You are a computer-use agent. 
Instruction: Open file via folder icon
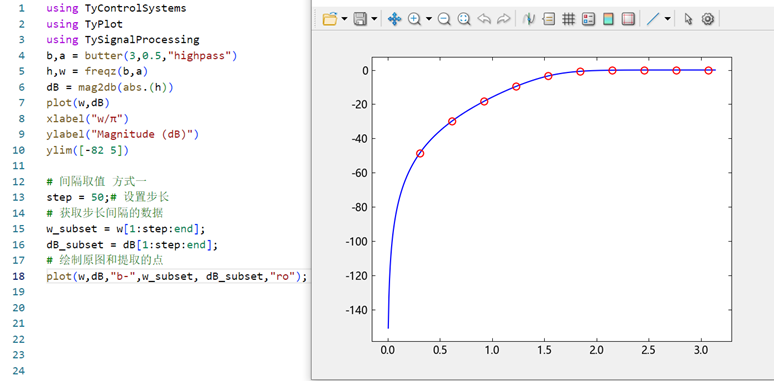(x=329, y=19)
